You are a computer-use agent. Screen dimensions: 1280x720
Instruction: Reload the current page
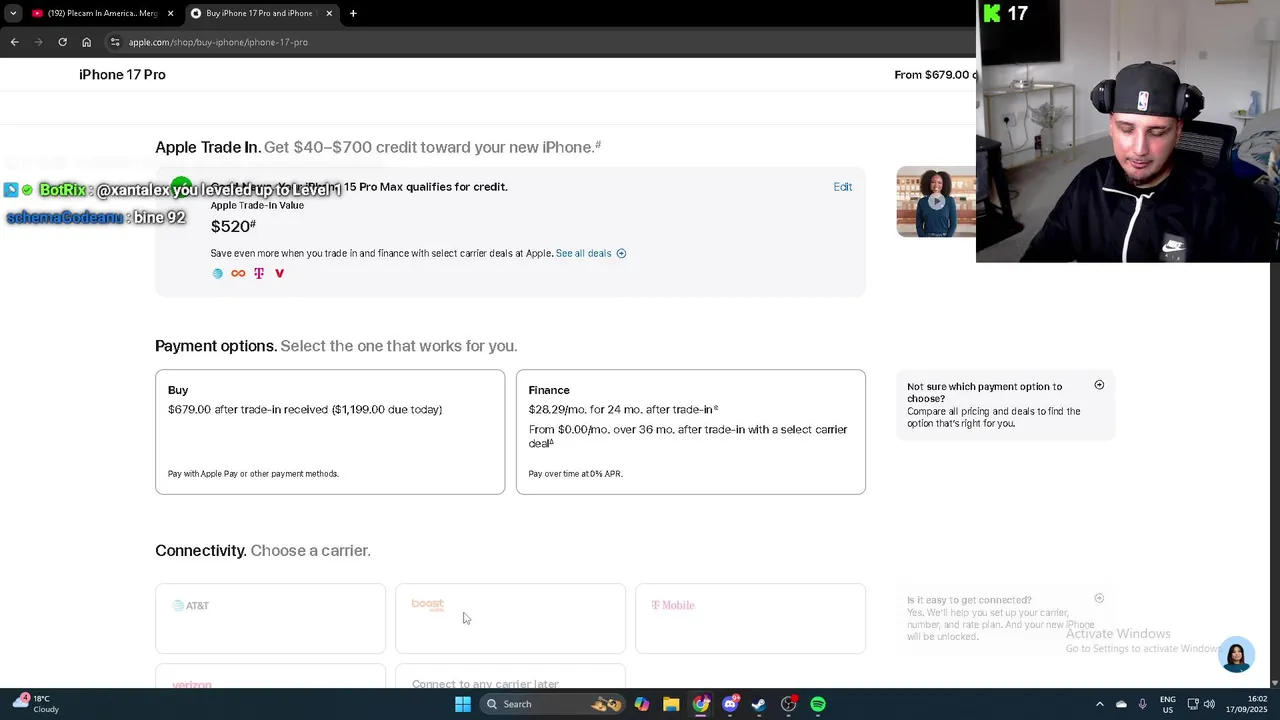coord(62,42)
